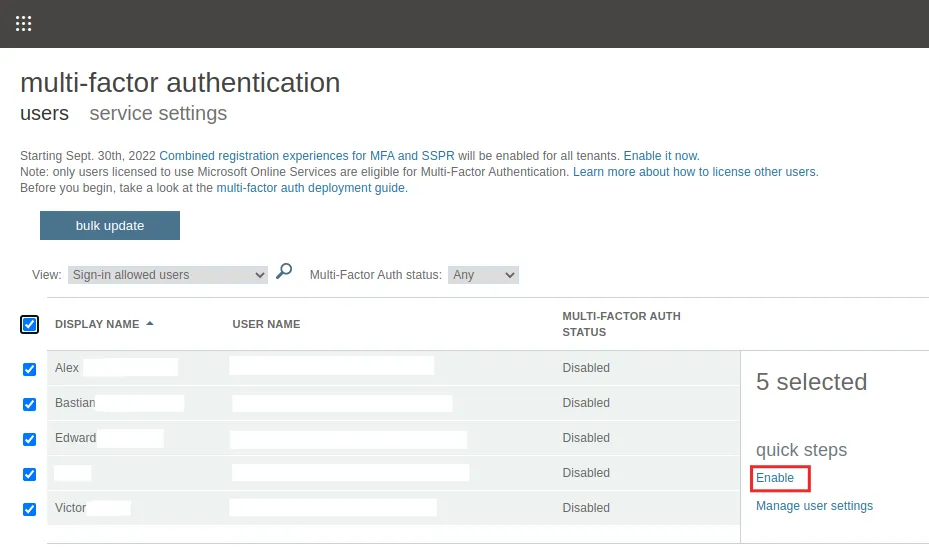The height and width of the screenshot is (553, 929).
Task: Sort by the User Name column header
Action: pyautogui.click(x=266, y=324)
